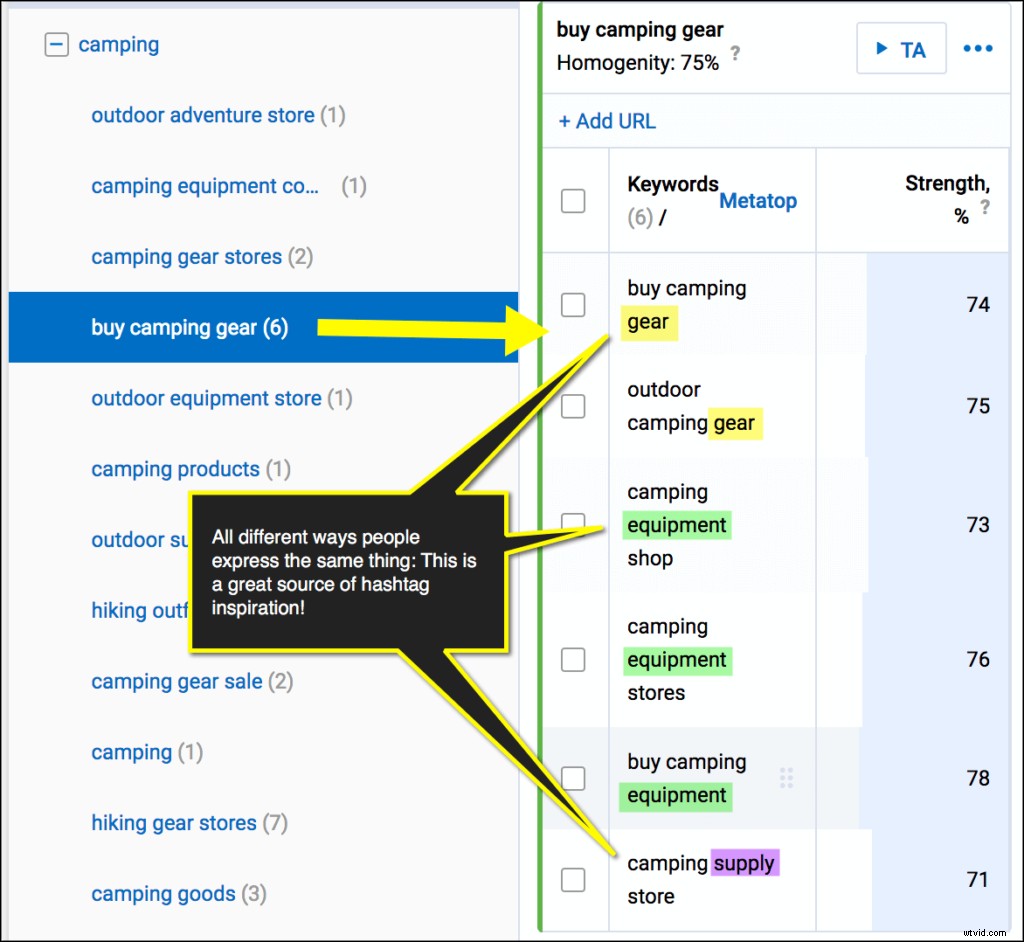
Task: Sort by Keywords column header
Action: (x=672, y=185)
